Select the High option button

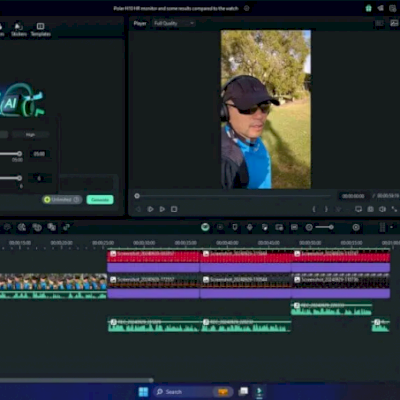30,135
